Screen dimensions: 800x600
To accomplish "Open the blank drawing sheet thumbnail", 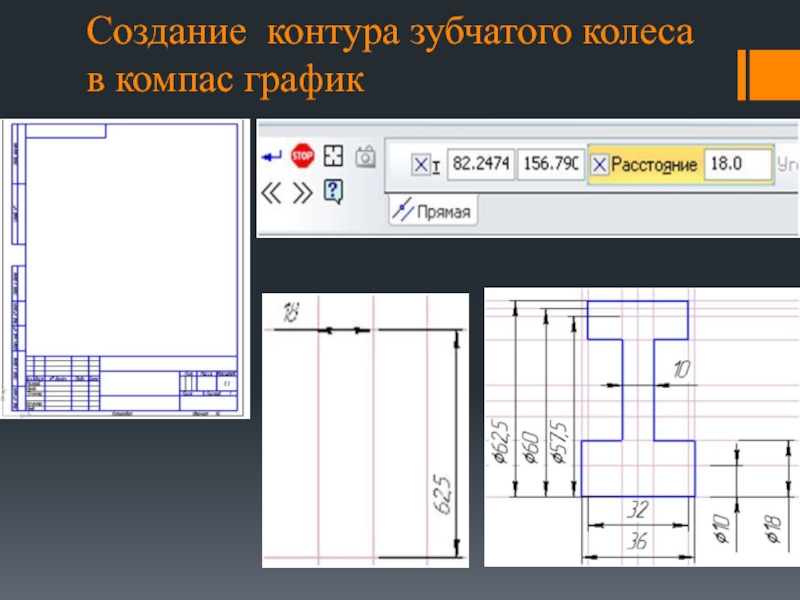I will 125,268.
